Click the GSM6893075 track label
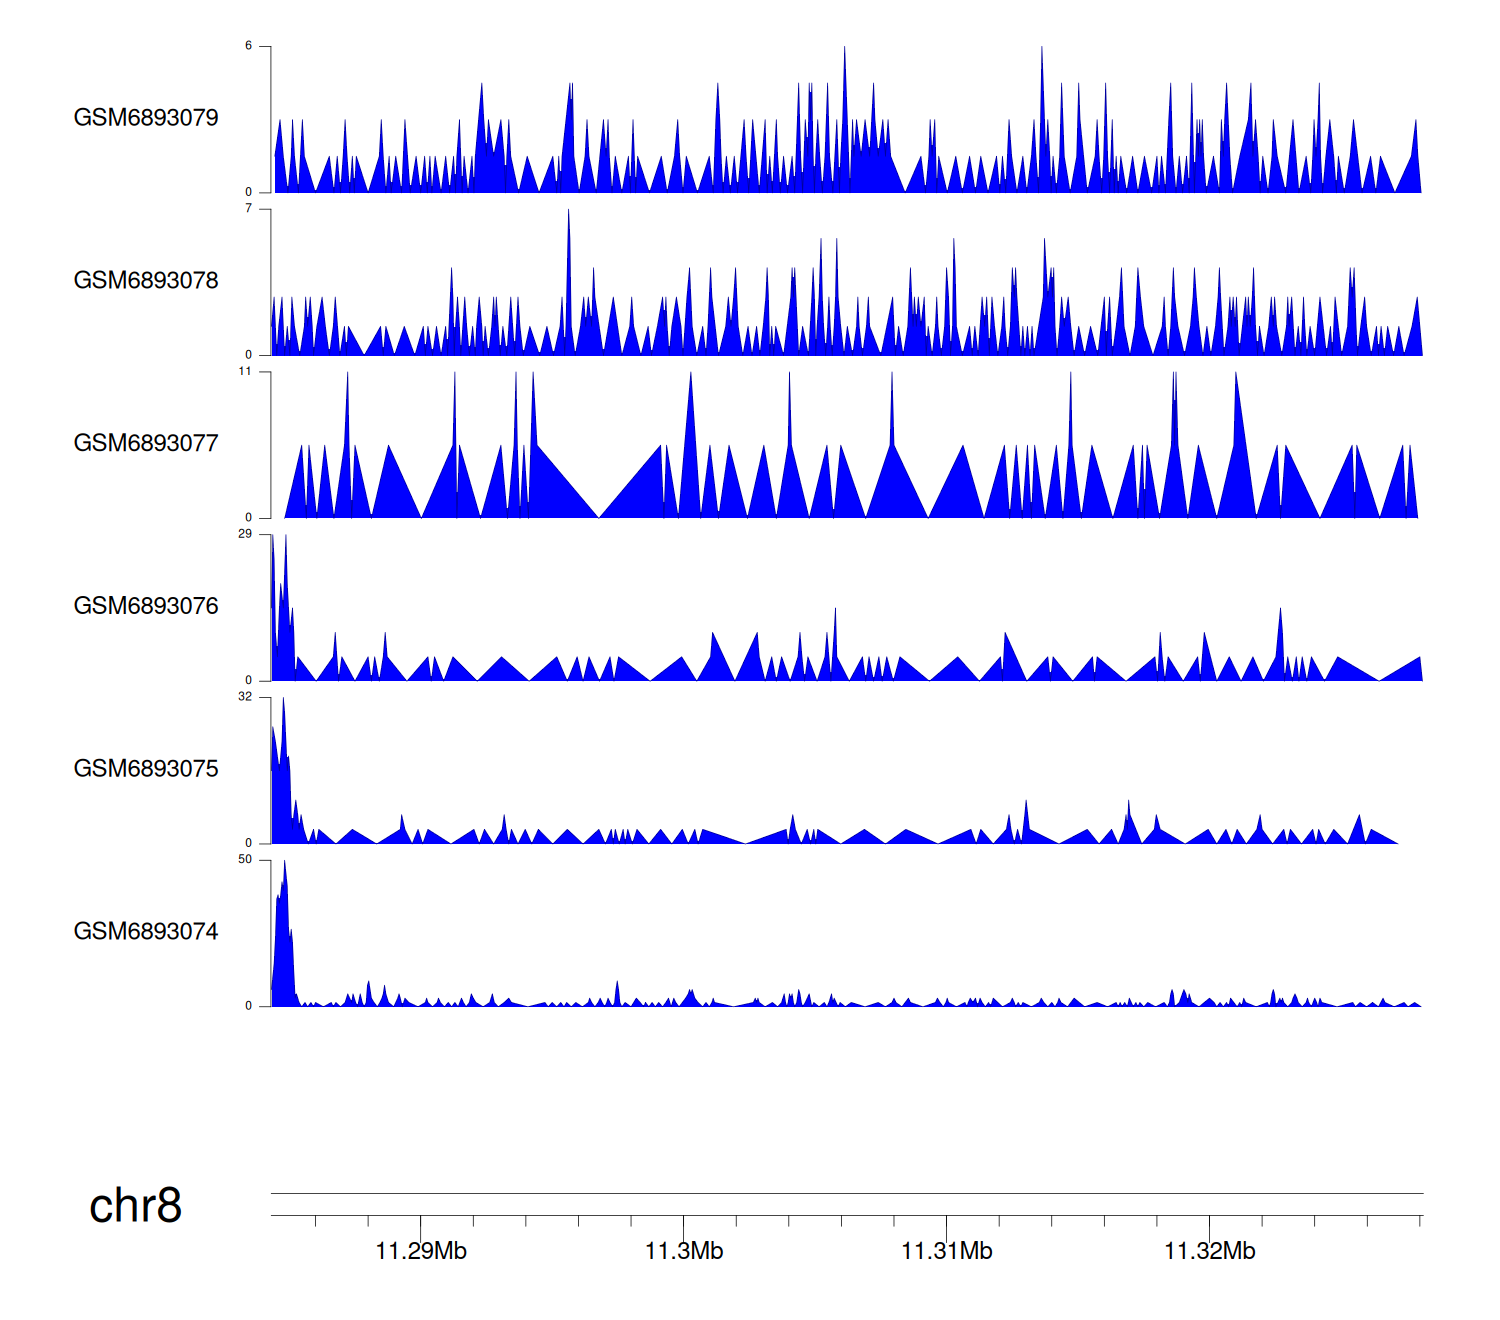Screen dimensions: 1500x1320 point(146,769)
